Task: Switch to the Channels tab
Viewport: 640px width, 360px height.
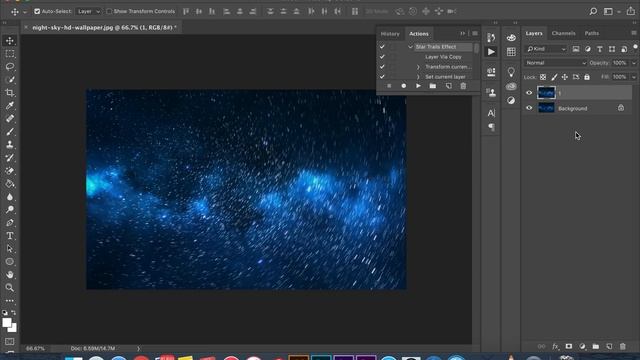Action: point(563,33)
